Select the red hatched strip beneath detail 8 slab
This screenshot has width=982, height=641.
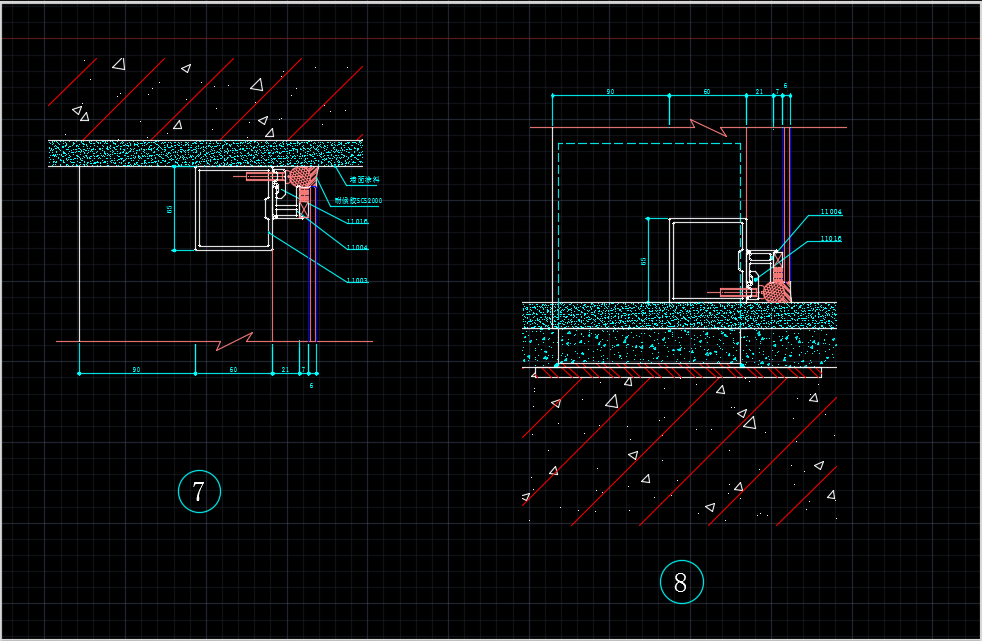(x=680, y=372)
